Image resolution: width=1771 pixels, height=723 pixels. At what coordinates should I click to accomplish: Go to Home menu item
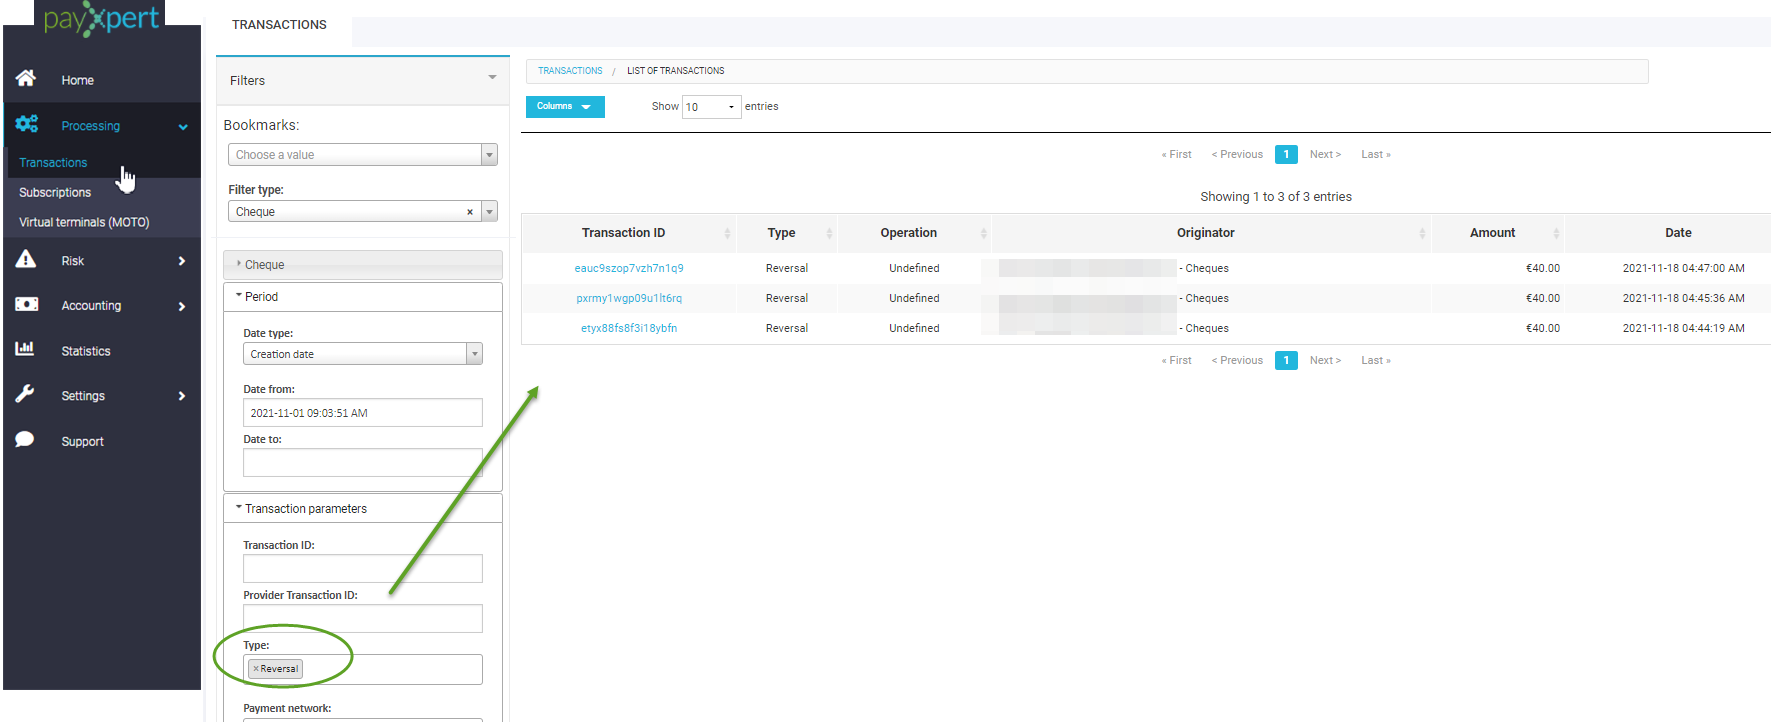click(77, 81)
